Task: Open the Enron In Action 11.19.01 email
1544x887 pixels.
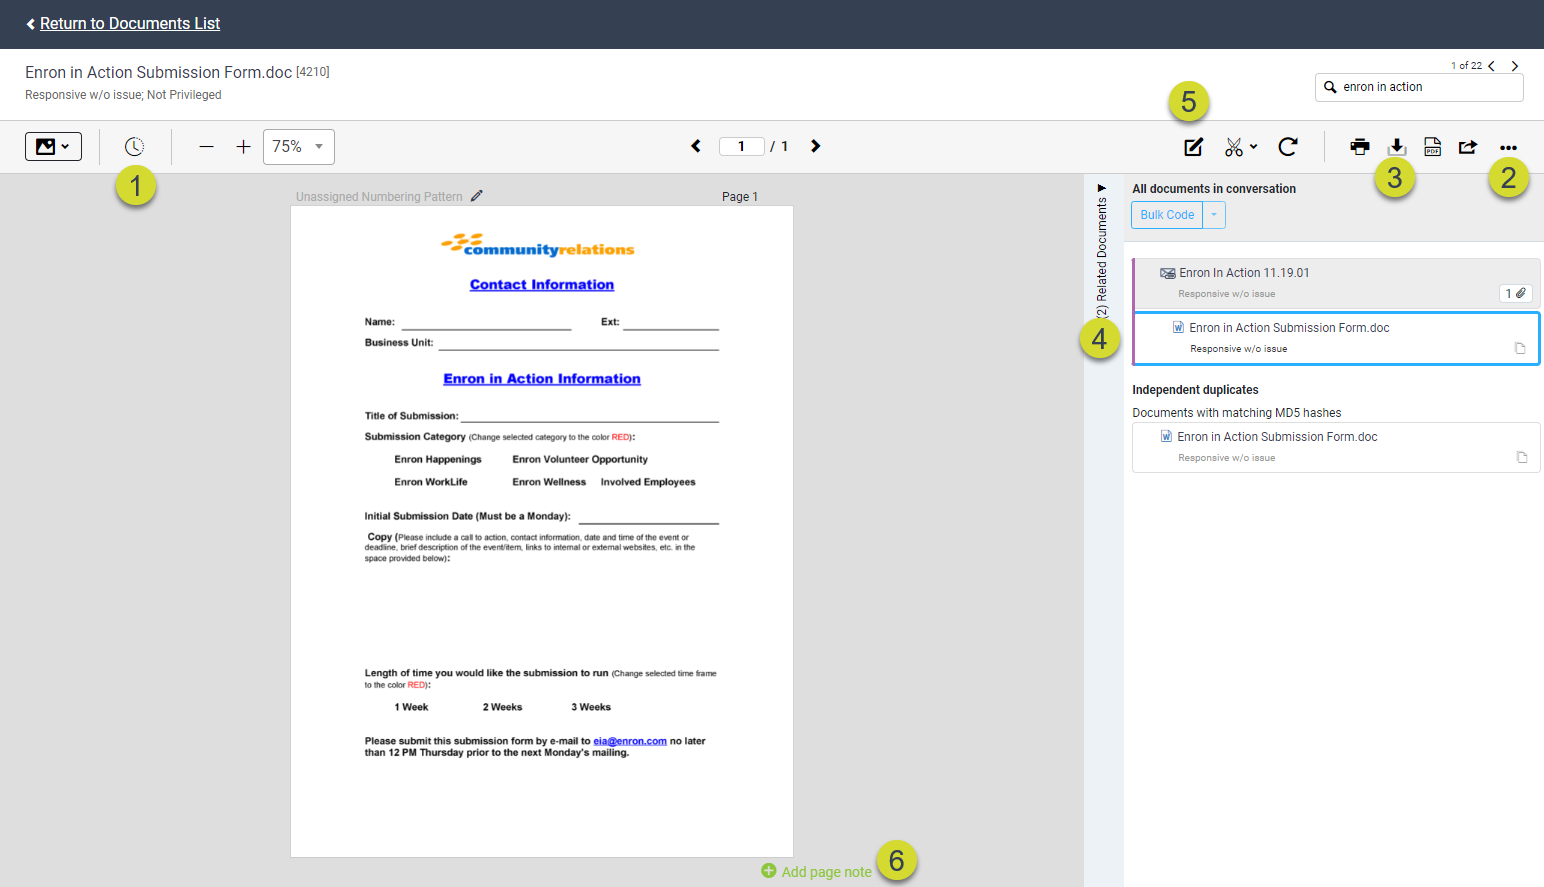Action: tap(1244, 273)
